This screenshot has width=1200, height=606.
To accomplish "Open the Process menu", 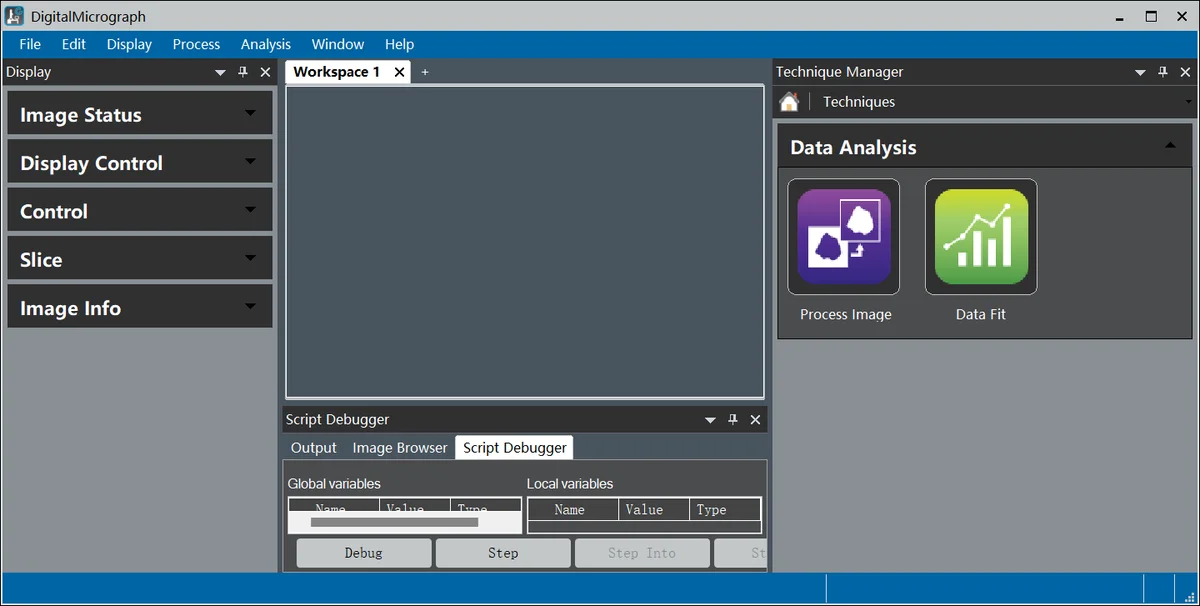I will (196, 44).
